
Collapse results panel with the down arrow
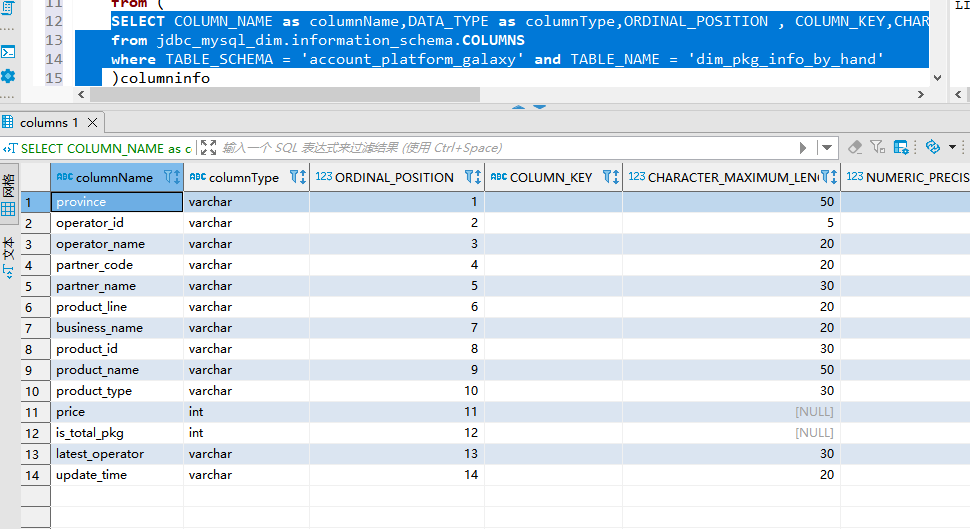coord(539,107)
